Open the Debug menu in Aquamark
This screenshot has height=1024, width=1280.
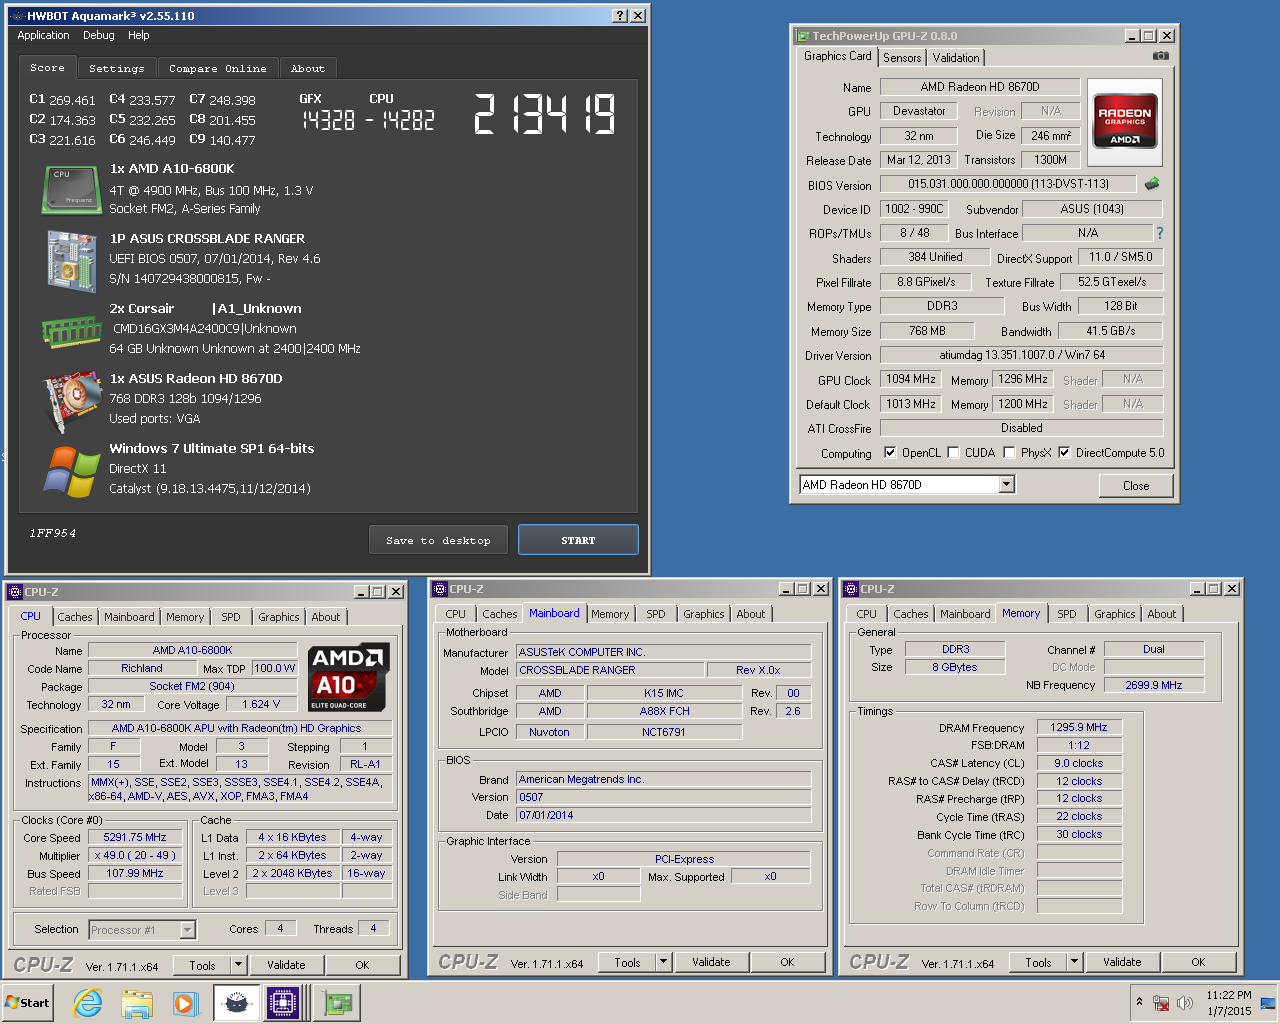click(98, 35)
